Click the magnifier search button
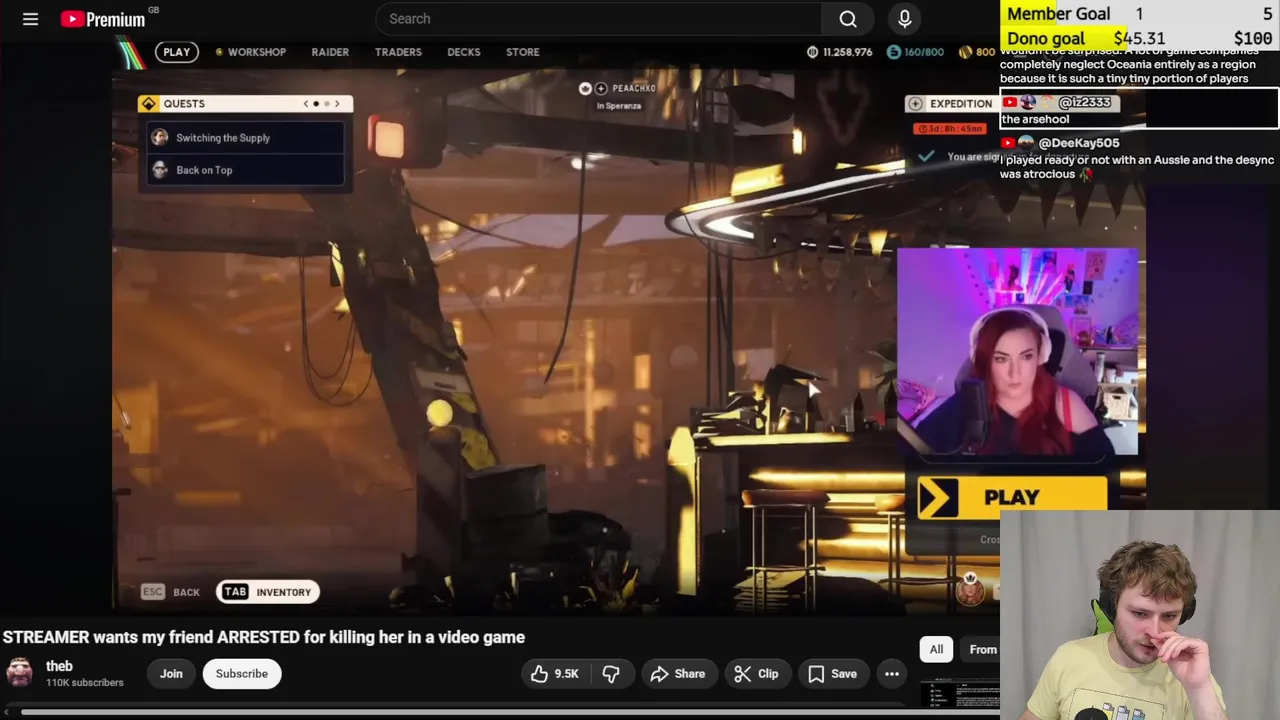This screenshot has height=720, width=1280. pyautogui.click(x=848, y=19)
